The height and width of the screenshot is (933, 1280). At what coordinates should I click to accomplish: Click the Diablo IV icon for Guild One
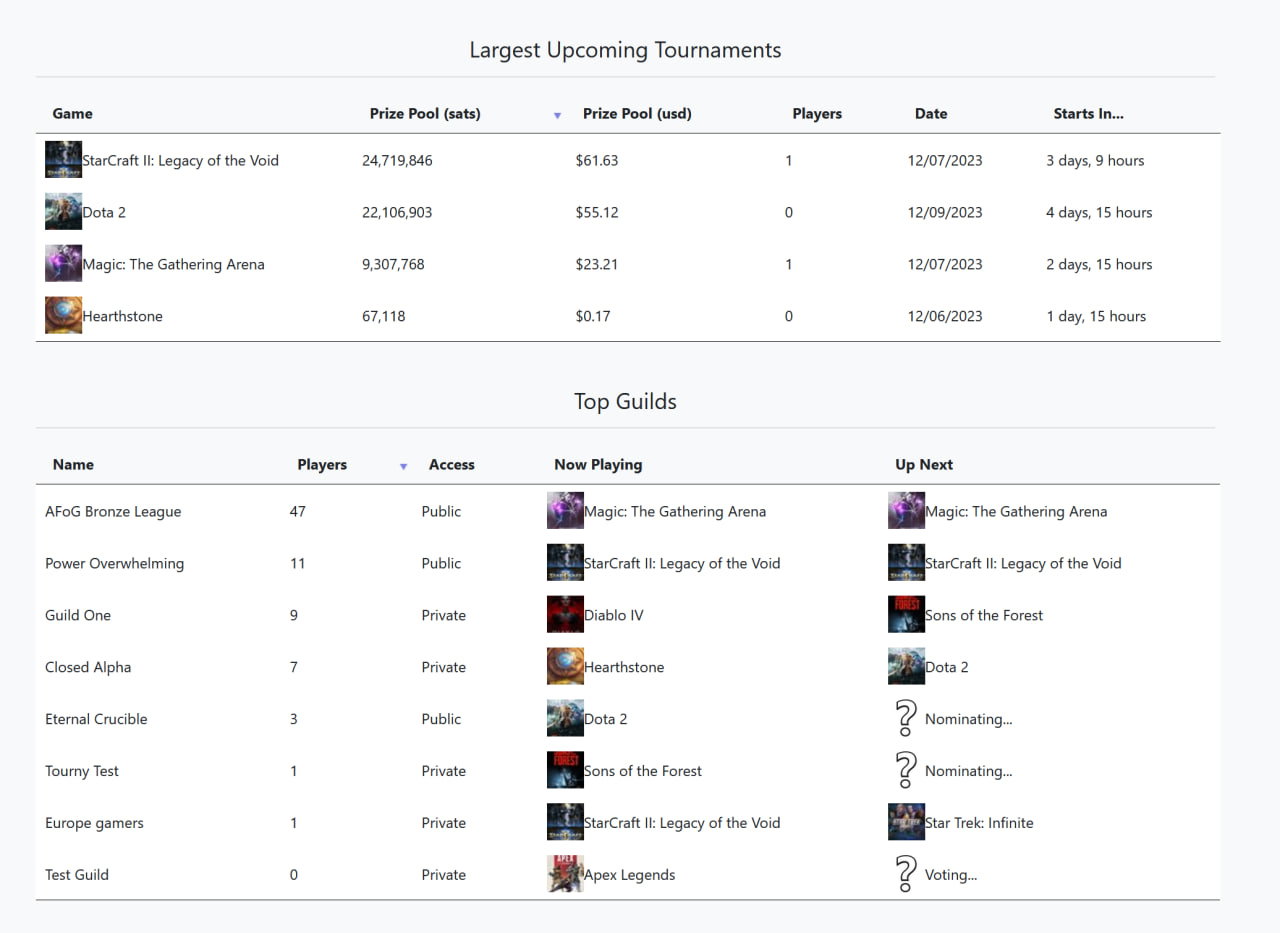click(x=565, y=614)
